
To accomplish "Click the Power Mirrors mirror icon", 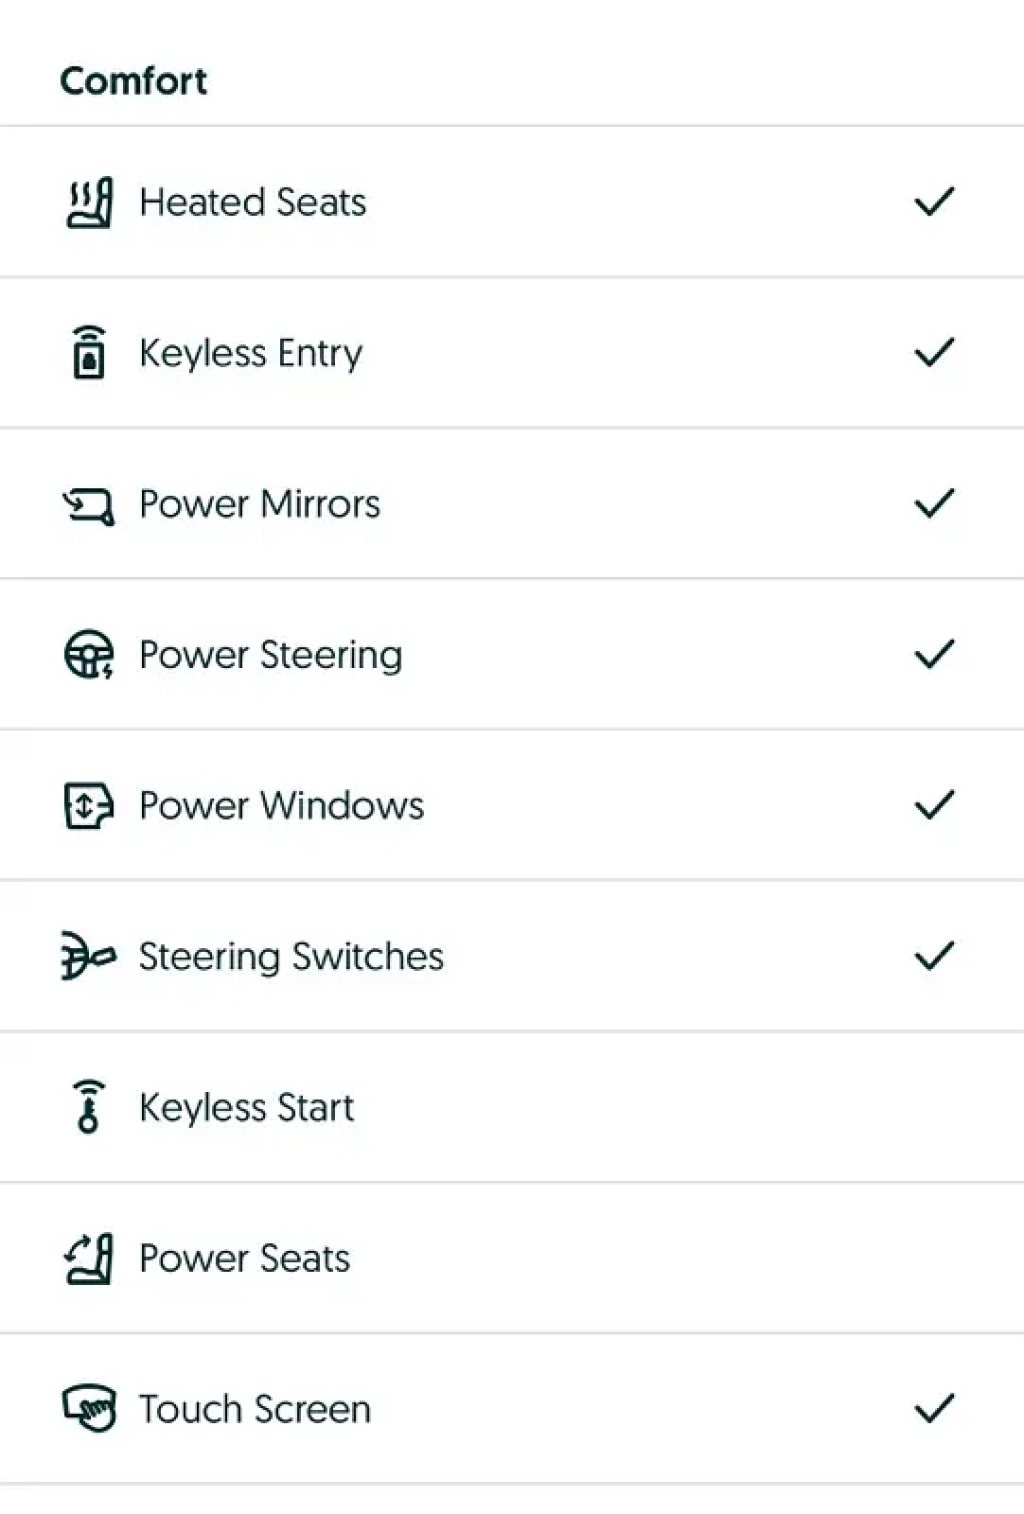I will coord(89,505).
